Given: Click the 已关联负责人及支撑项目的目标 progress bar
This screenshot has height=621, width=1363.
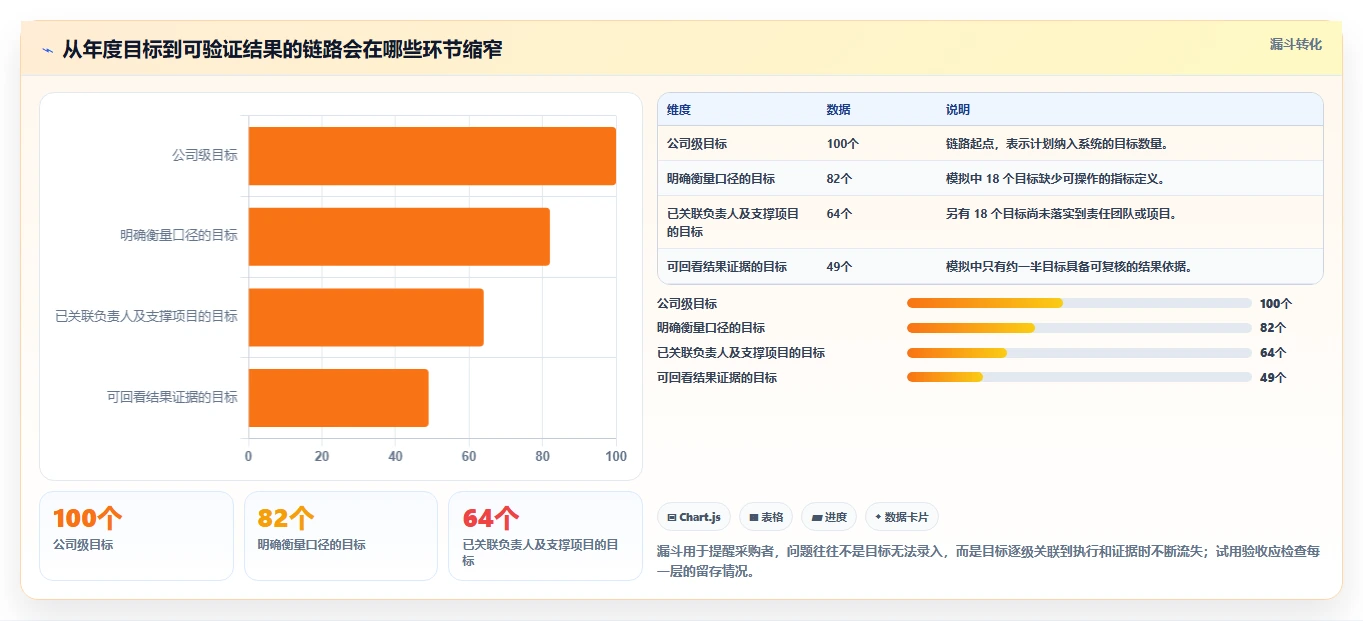Looking at the screenshot, I should pos(1079,353).
